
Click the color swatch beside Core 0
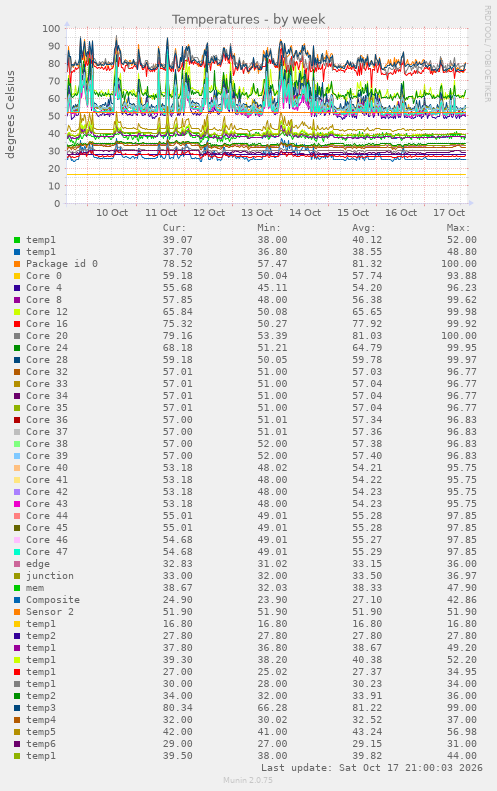click(17, 276)
